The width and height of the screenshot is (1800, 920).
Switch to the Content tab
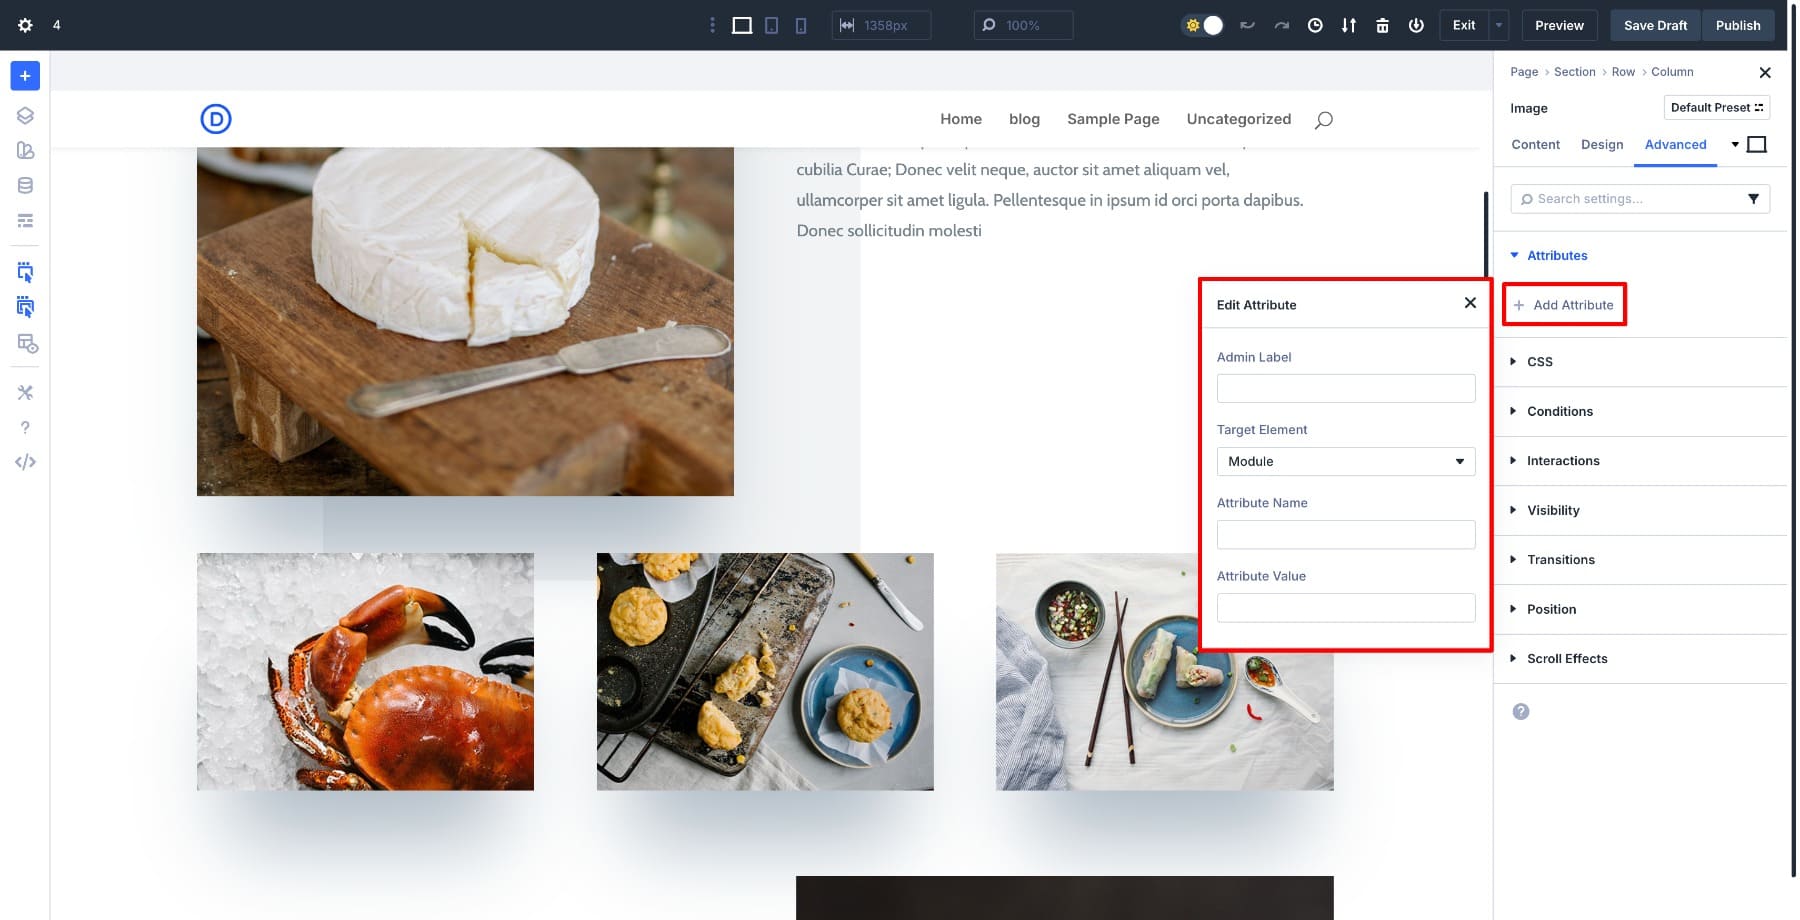pos(1535,145)
